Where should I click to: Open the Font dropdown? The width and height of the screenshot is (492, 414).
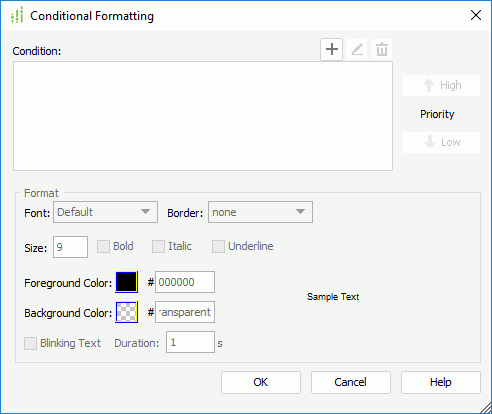105,212
